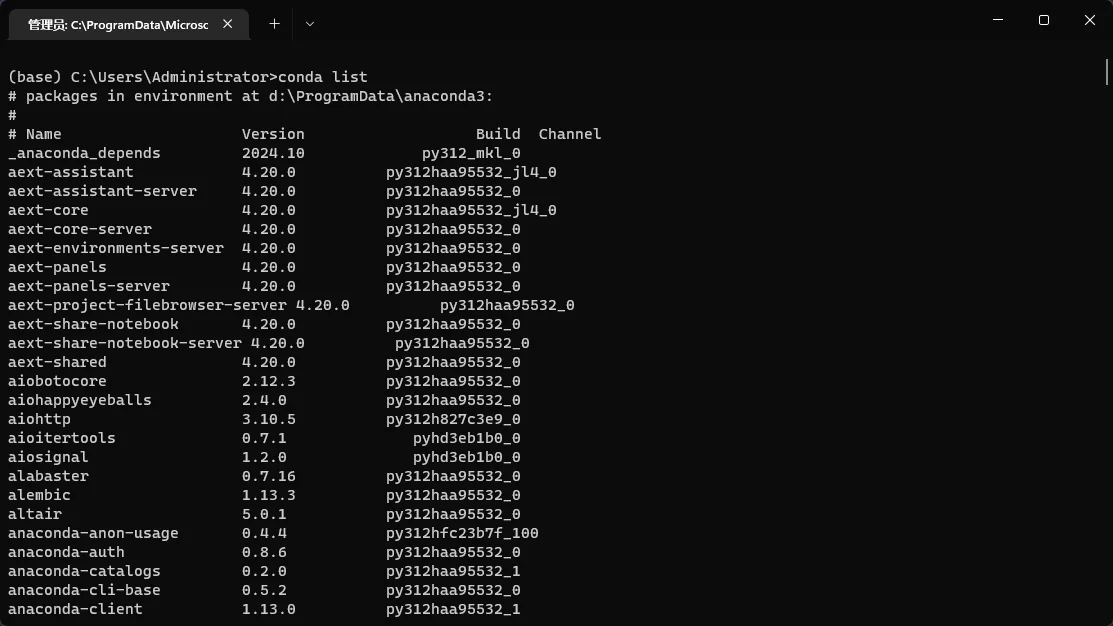Click the 'anaconda-client' package name
The image size is (1113, 626).
click(75, 609)
